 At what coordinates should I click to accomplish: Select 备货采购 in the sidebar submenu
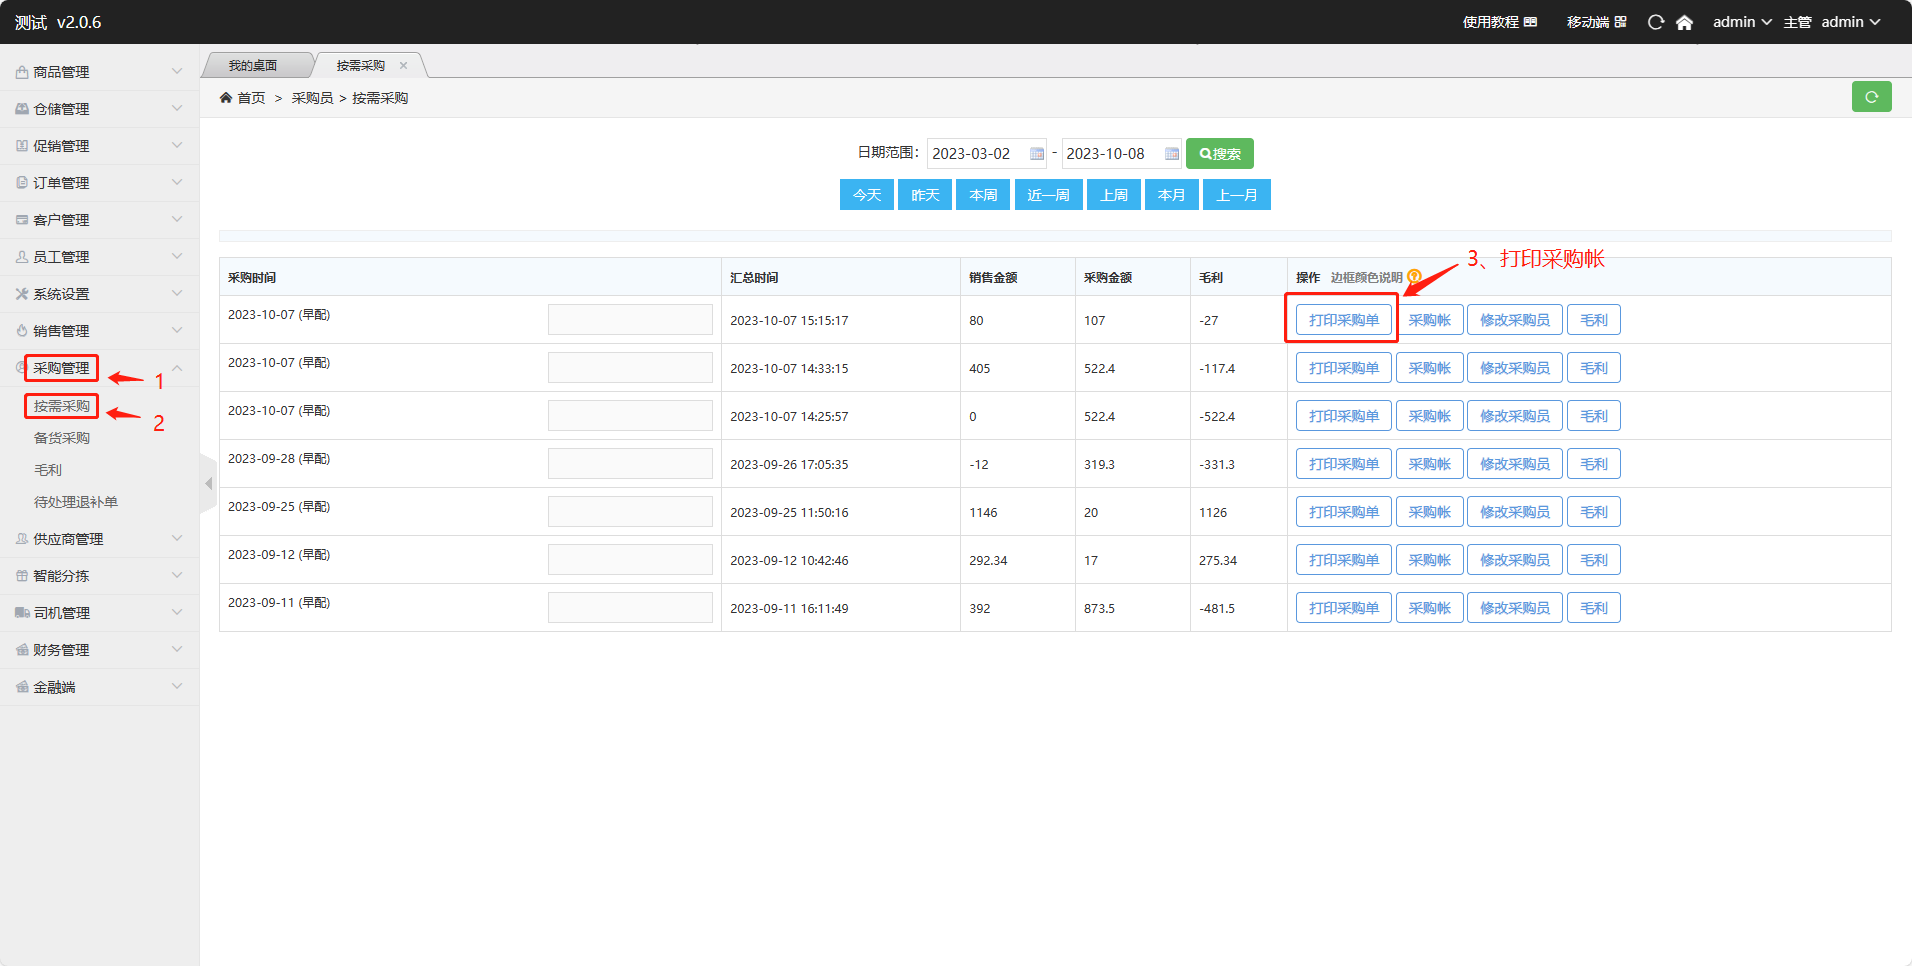tap(62, 438)
